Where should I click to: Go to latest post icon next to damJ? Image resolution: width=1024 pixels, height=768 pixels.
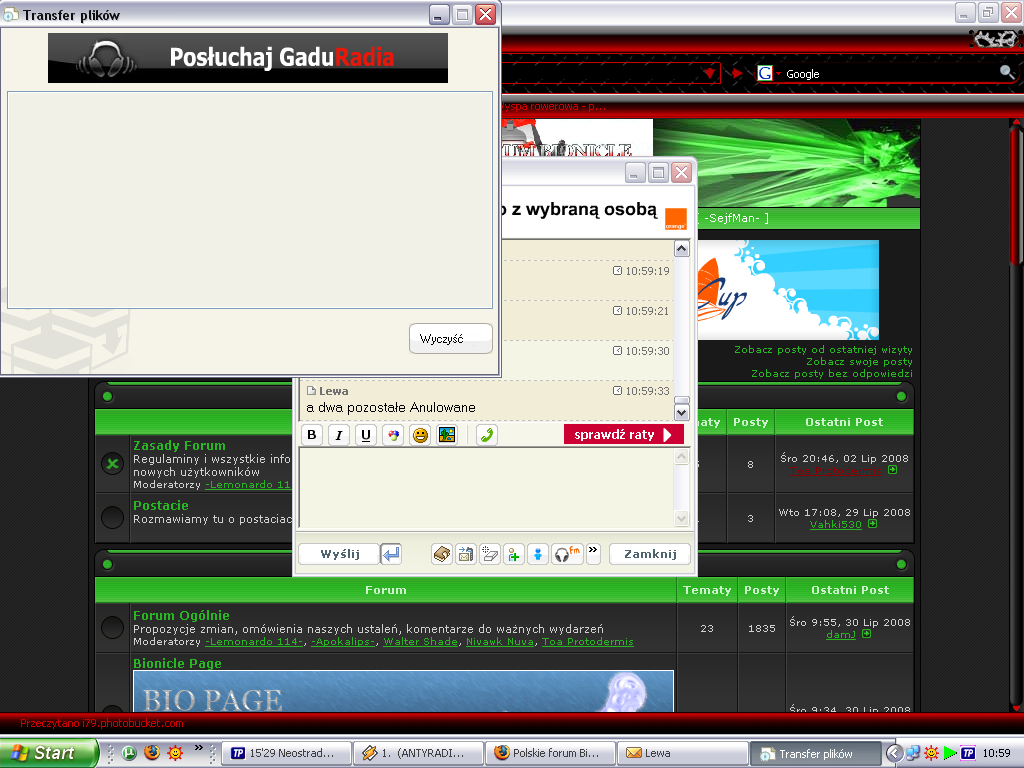click(867, 633)
